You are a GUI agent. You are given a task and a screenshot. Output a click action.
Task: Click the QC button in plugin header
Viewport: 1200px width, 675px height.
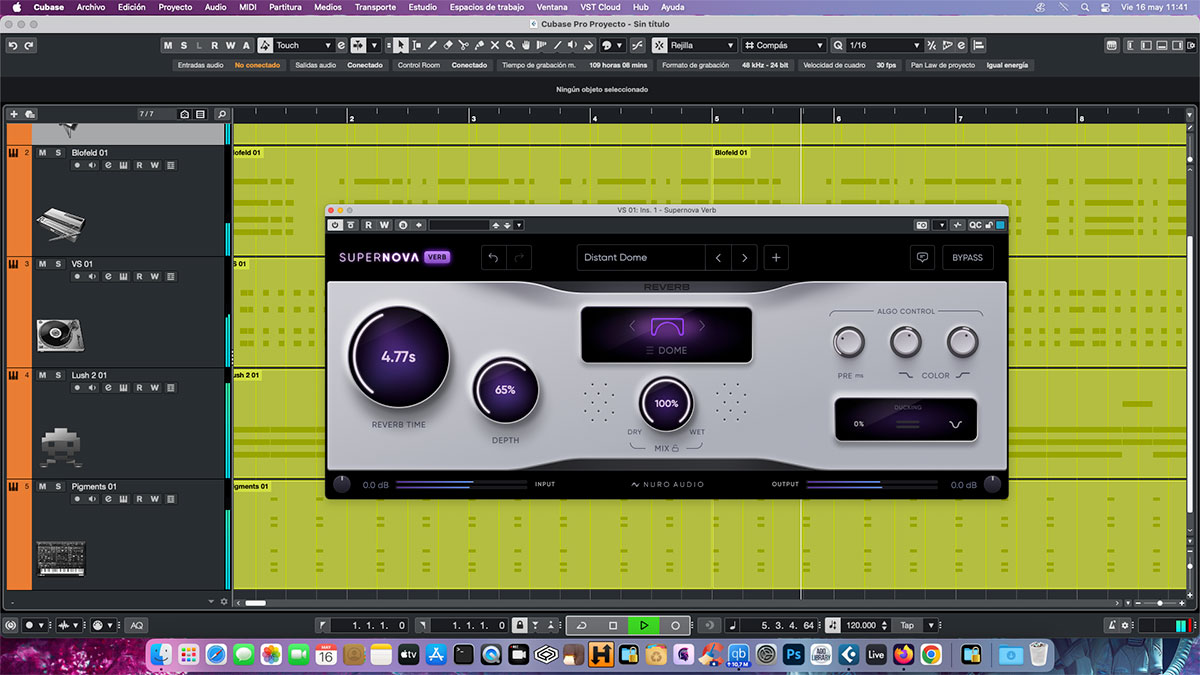coord(974,225)
